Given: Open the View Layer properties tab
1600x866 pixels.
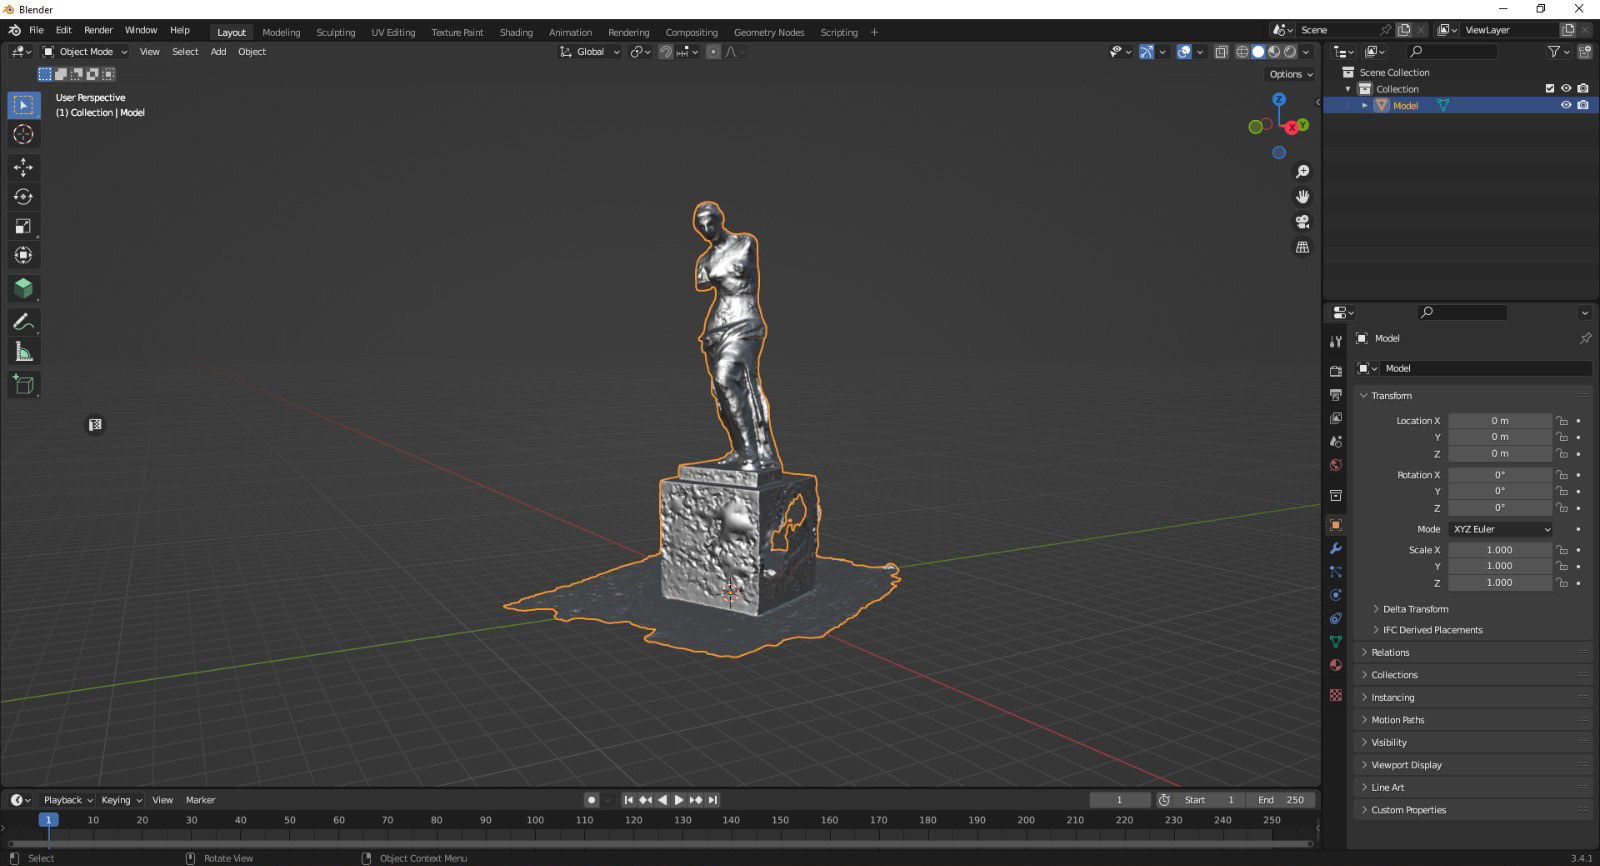Looking at the screenshot, I should point(1335,418).
